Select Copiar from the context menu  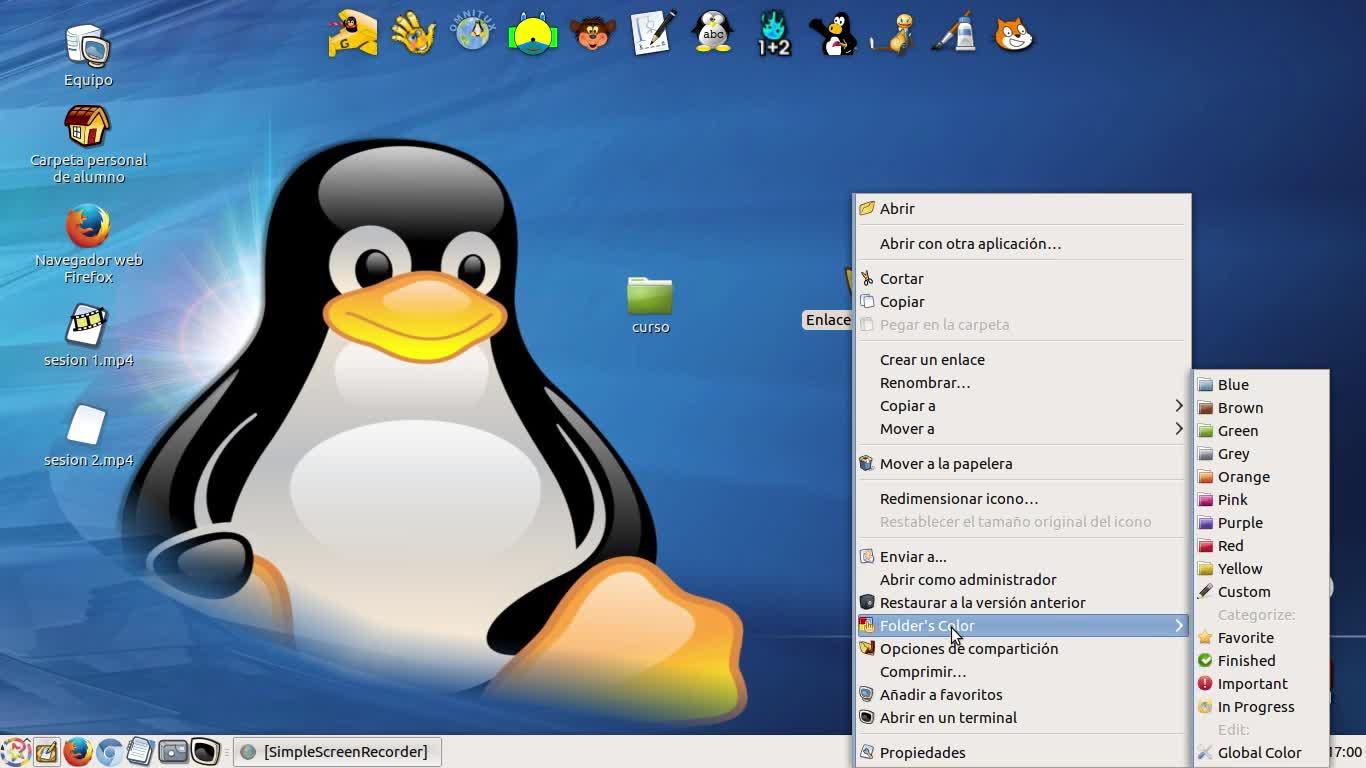pyautogui.click(x=1022, y=302)
